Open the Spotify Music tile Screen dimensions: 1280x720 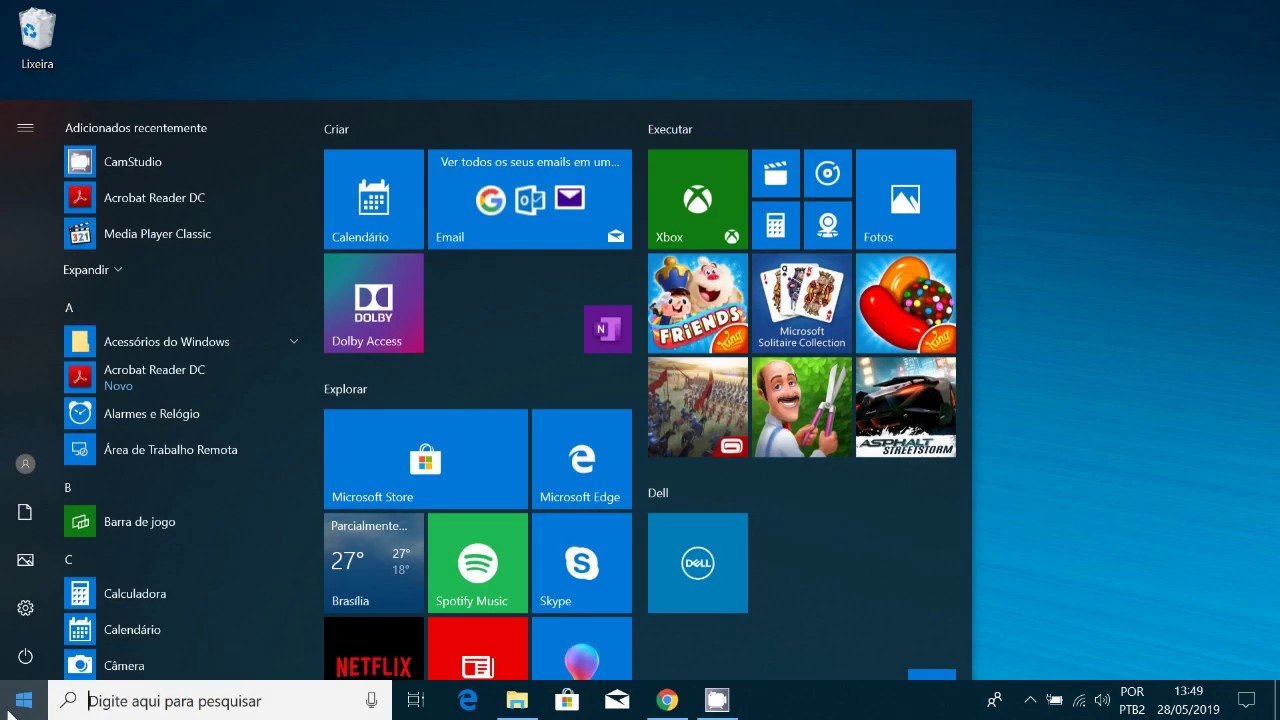tap(477, 563)
